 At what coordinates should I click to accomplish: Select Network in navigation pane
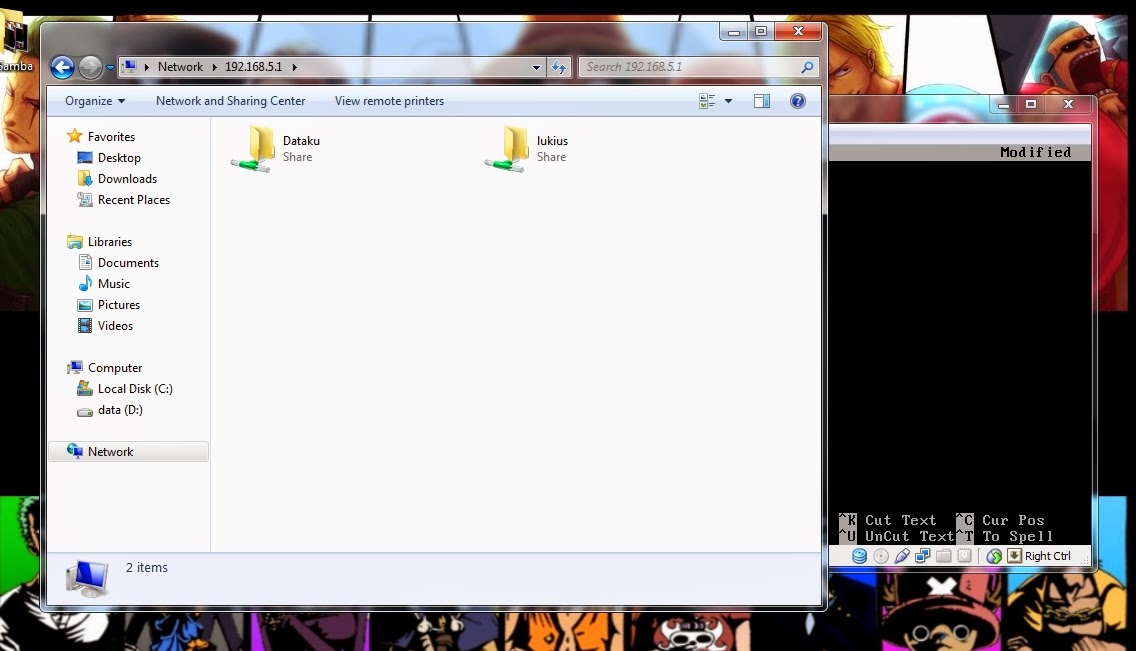point(128,451)
